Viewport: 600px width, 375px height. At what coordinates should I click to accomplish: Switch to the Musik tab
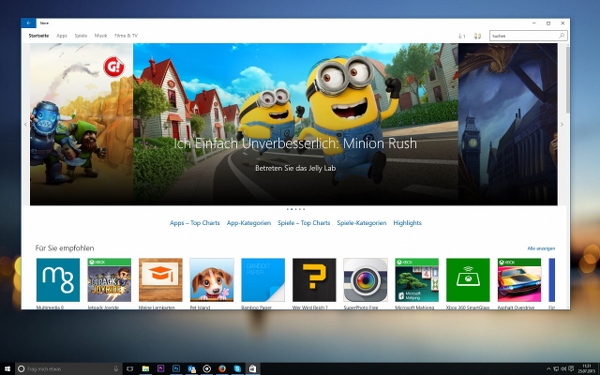[101, 36]
